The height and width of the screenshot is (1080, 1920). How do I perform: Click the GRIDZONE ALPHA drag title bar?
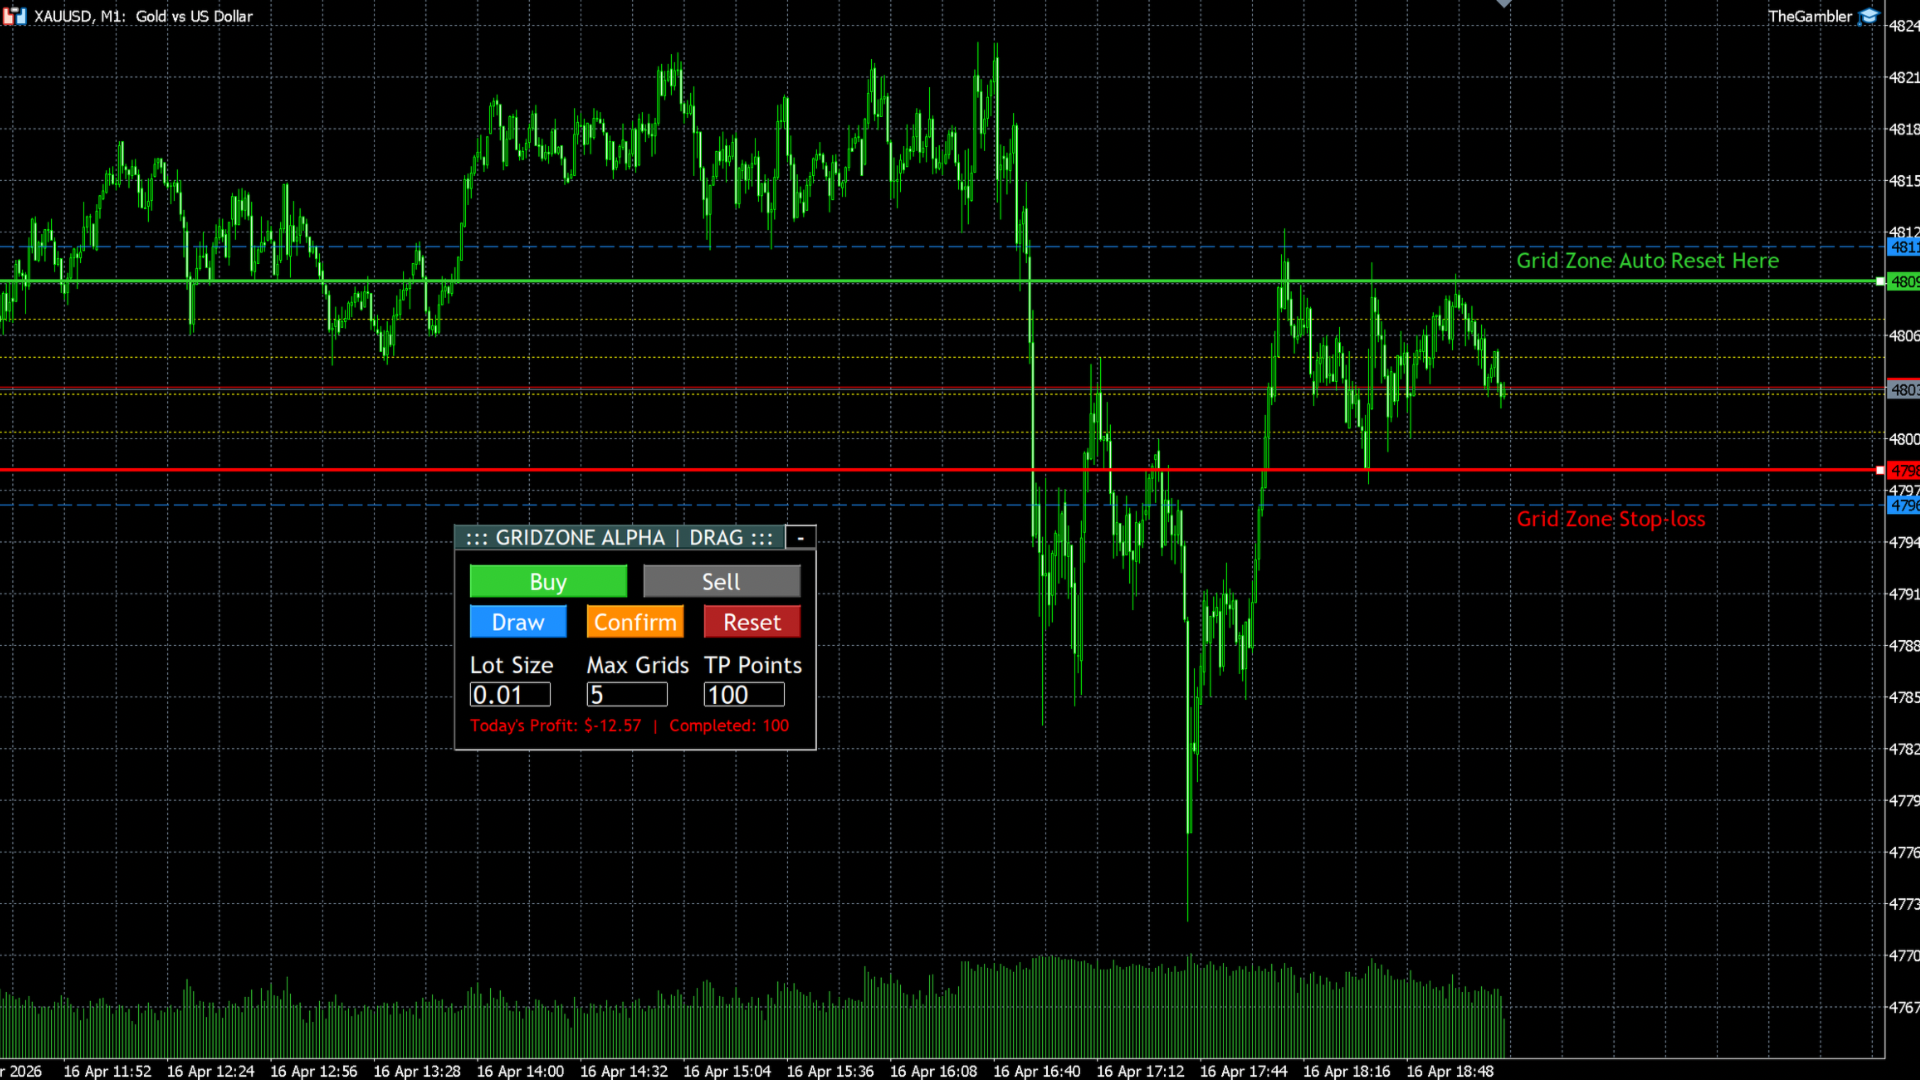tap(619, 538)
